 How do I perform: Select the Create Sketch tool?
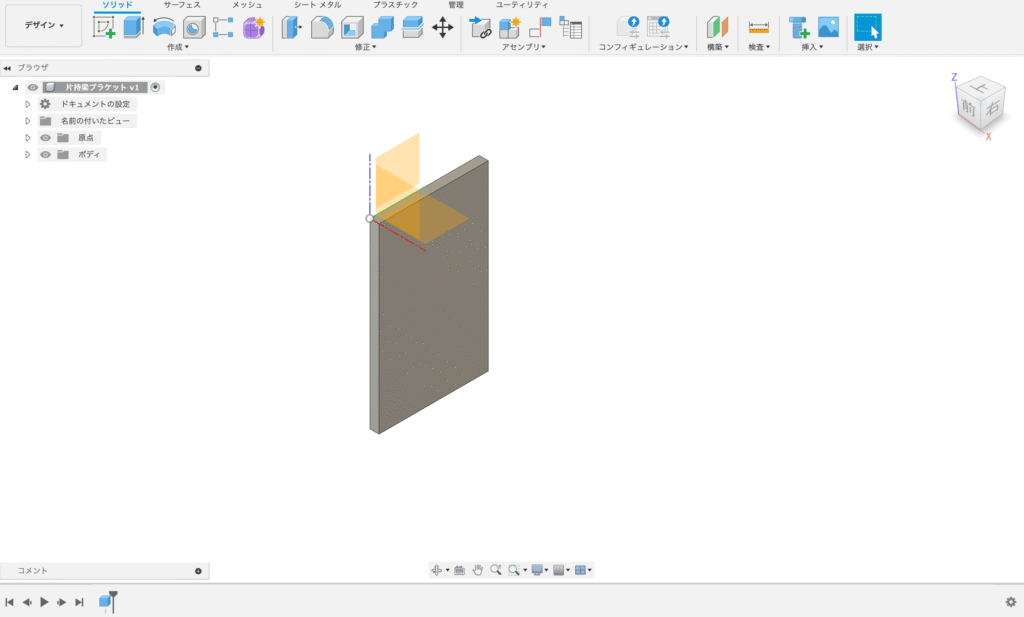pos(104,27)
